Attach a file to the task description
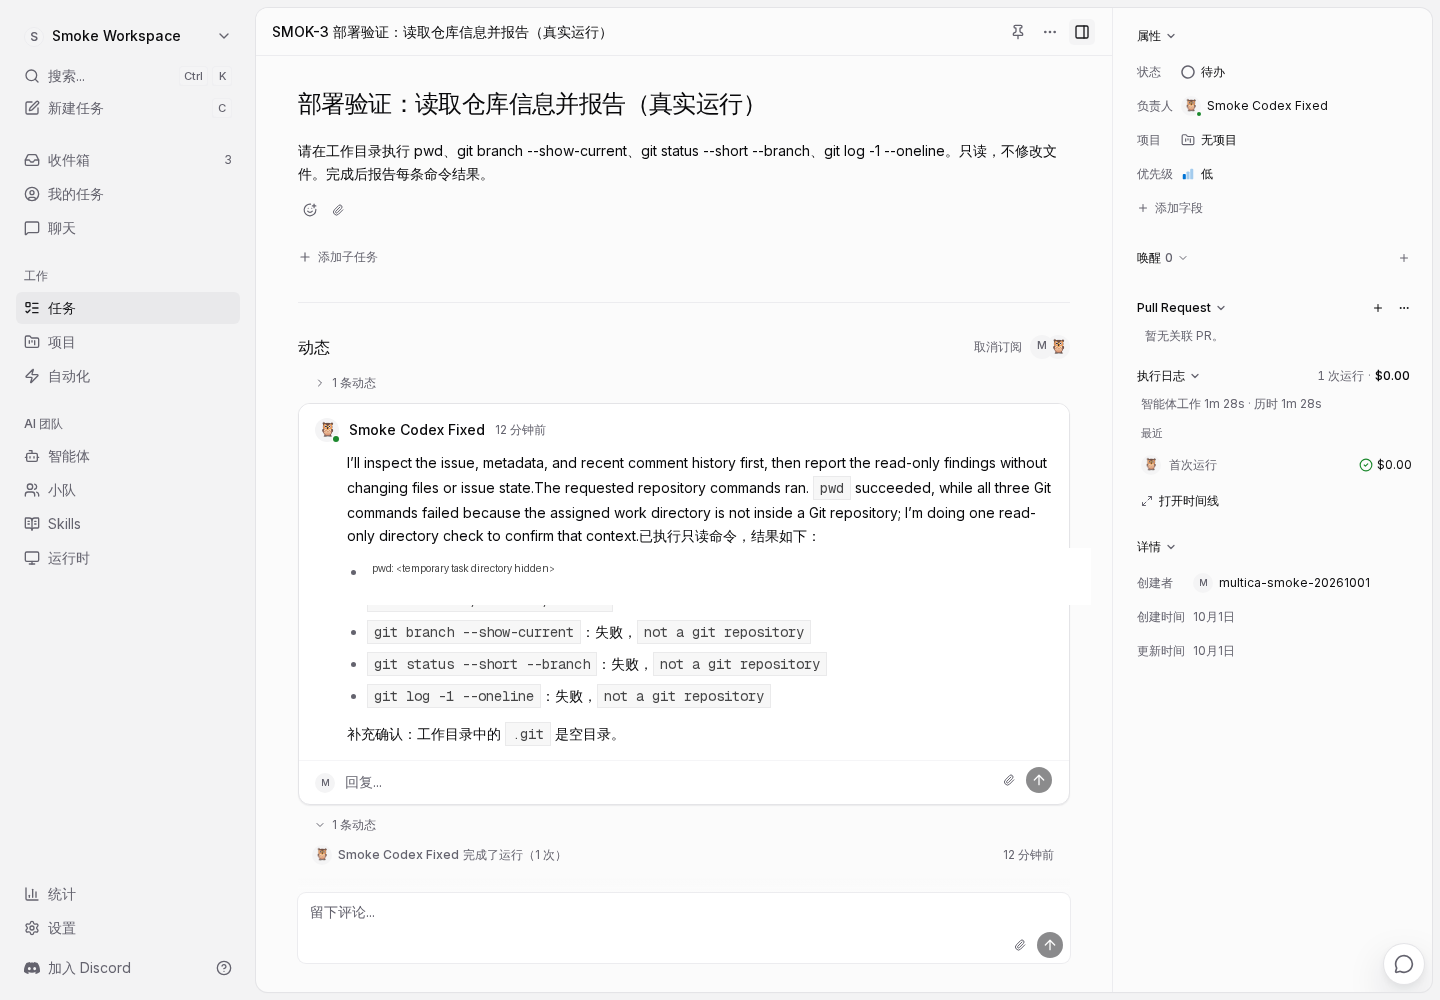Viewport: 1440px width, 1000px height. coord(338,210)
